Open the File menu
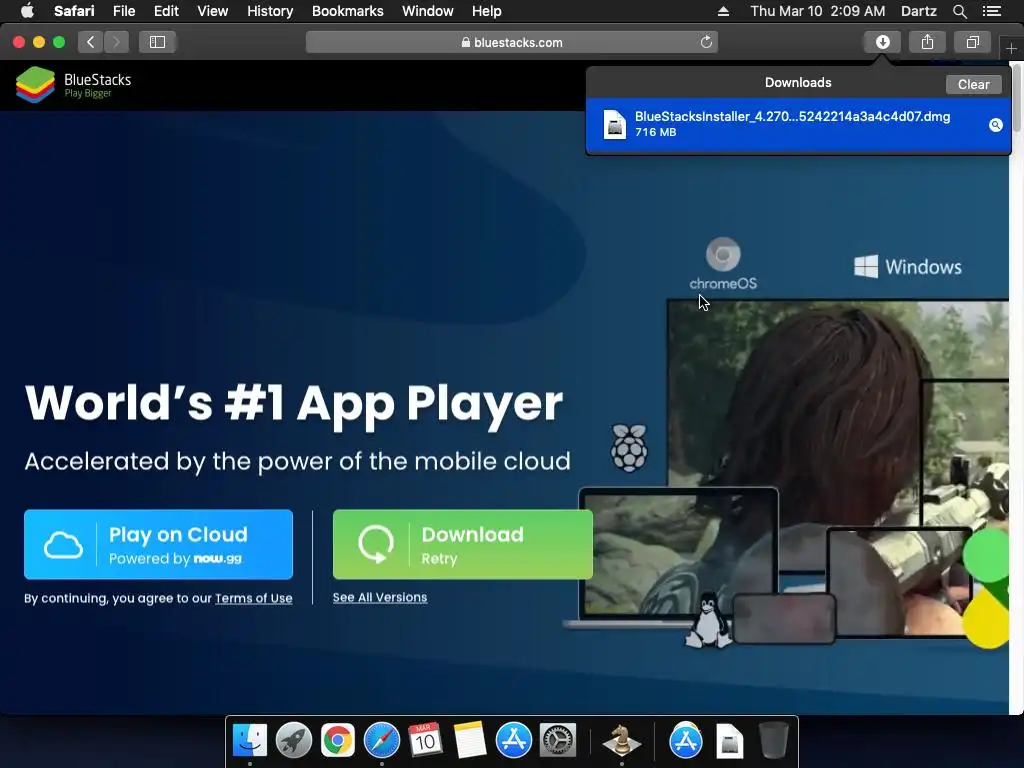 point(123,11)
